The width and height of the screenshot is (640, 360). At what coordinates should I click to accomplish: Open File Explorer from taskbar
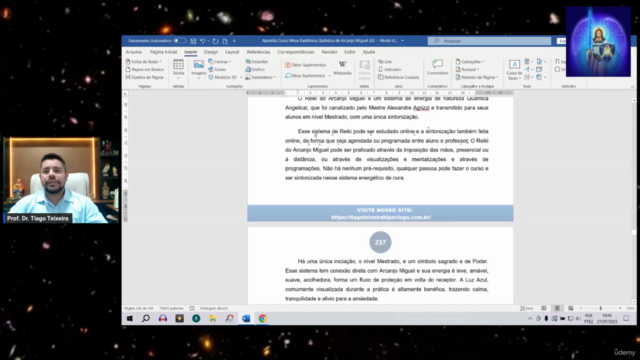[213, 318]
